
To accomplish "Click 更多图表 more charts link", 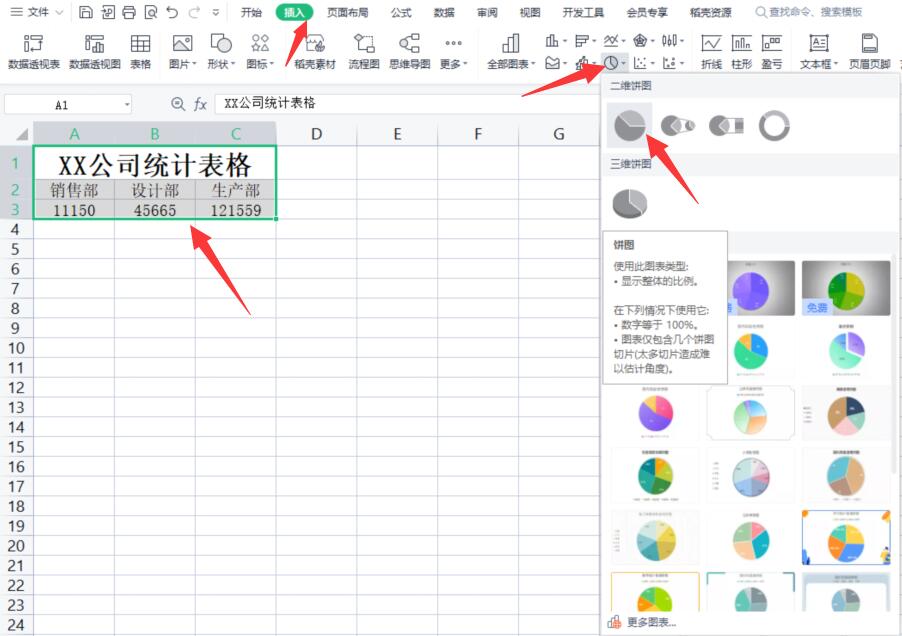I will coord(643,622).
